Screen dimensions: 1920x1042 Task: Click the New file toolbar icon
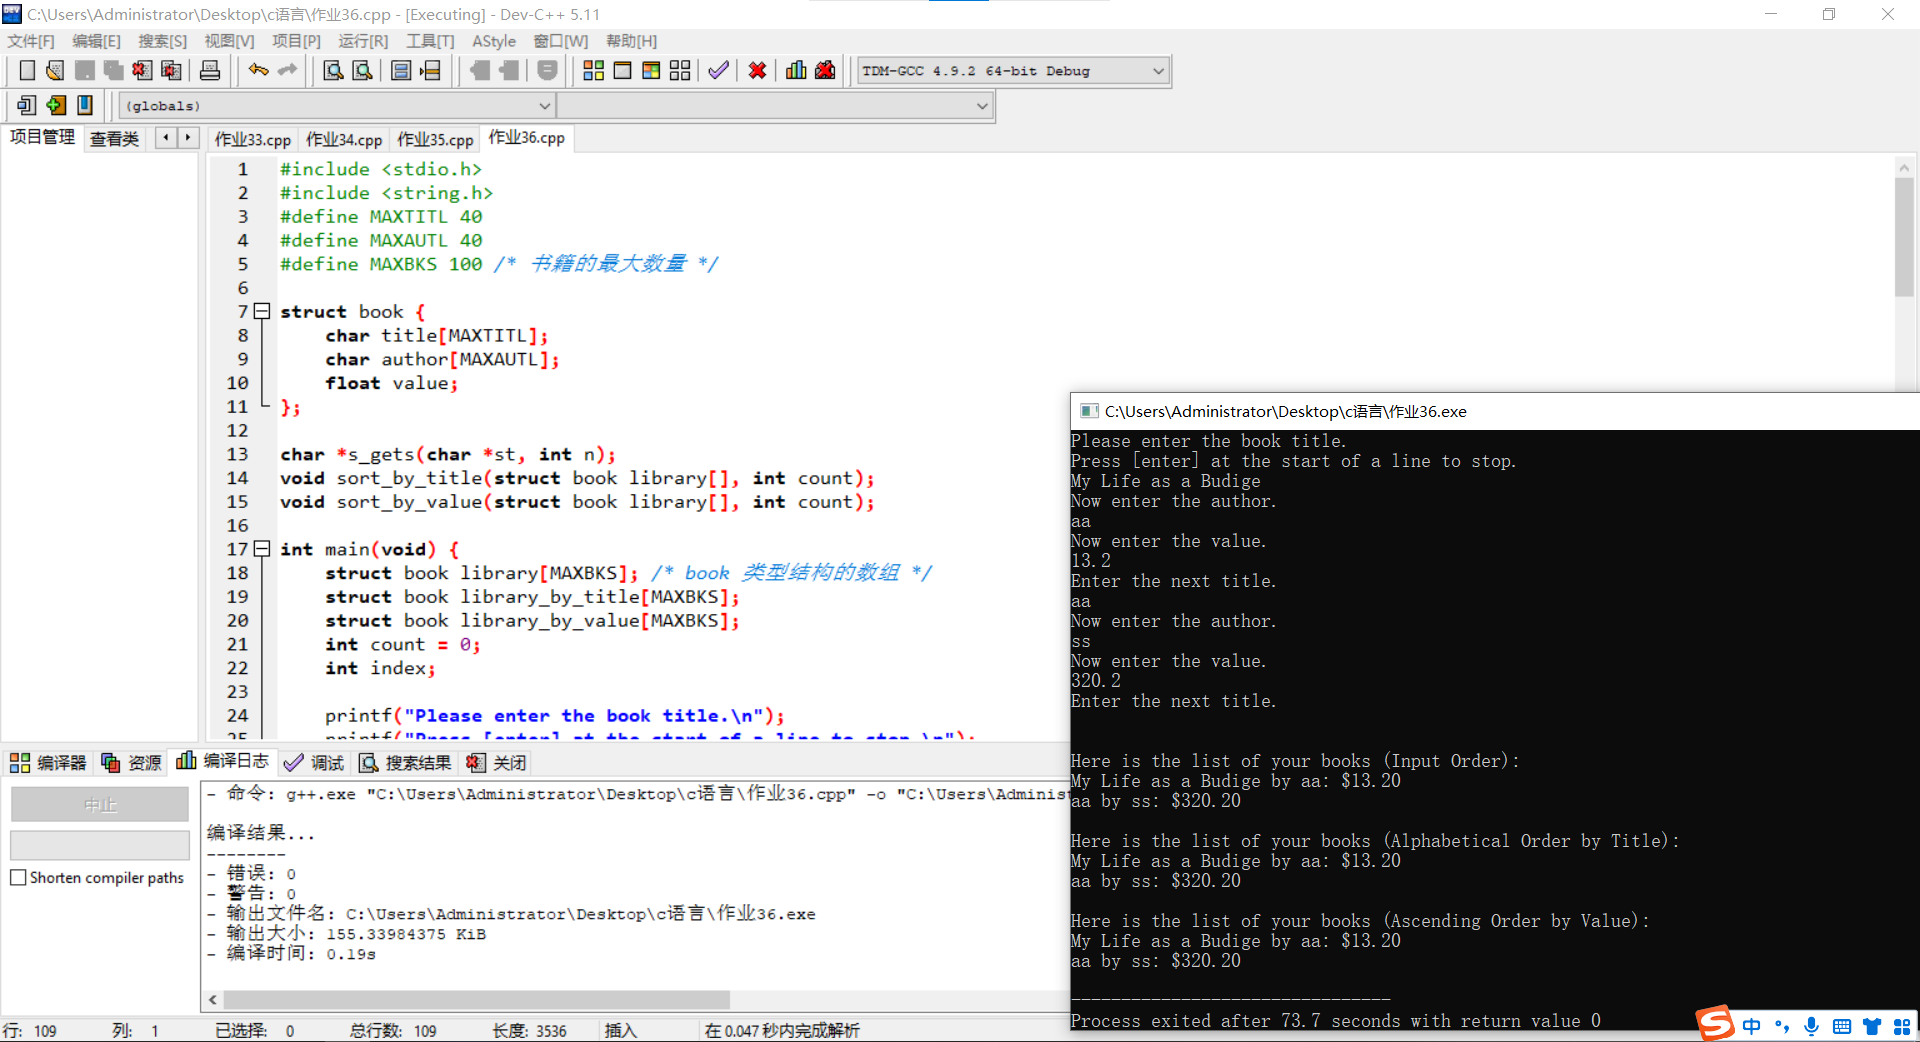coord(27,70)
